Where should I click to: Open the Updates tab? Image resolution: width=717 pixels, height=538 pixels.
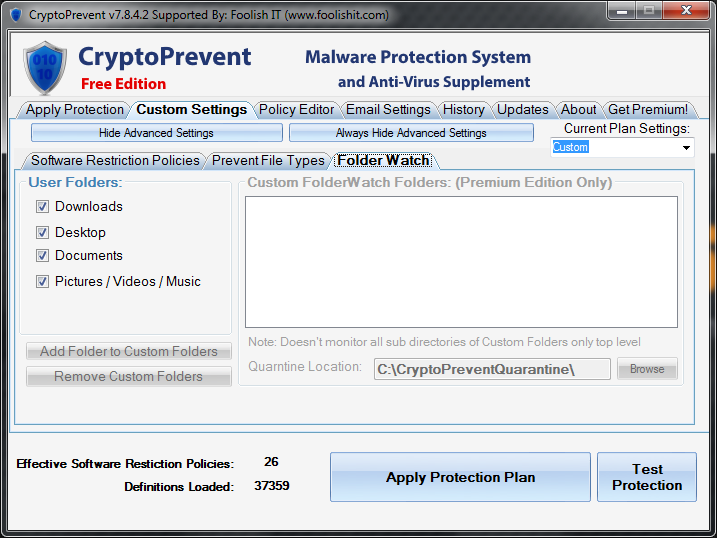523,110
